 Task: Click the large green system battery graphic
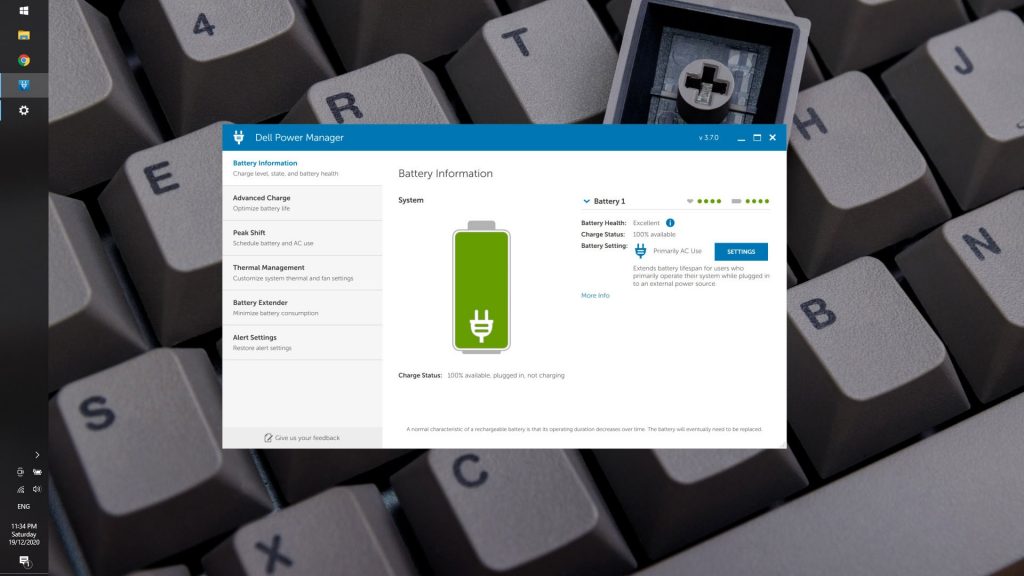(x=481, y=287)
